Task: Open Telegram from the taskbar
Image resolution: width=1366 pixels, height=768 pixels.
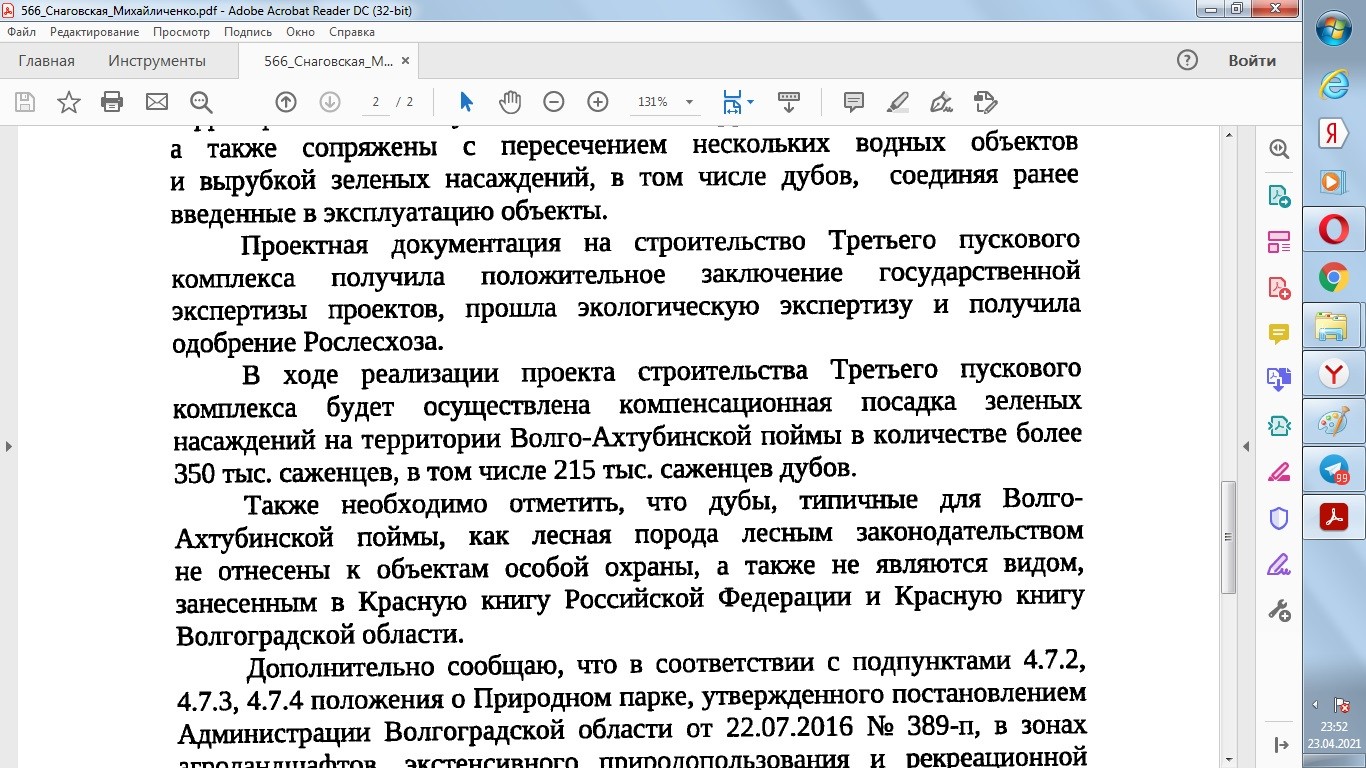Action: [1334, 470]
